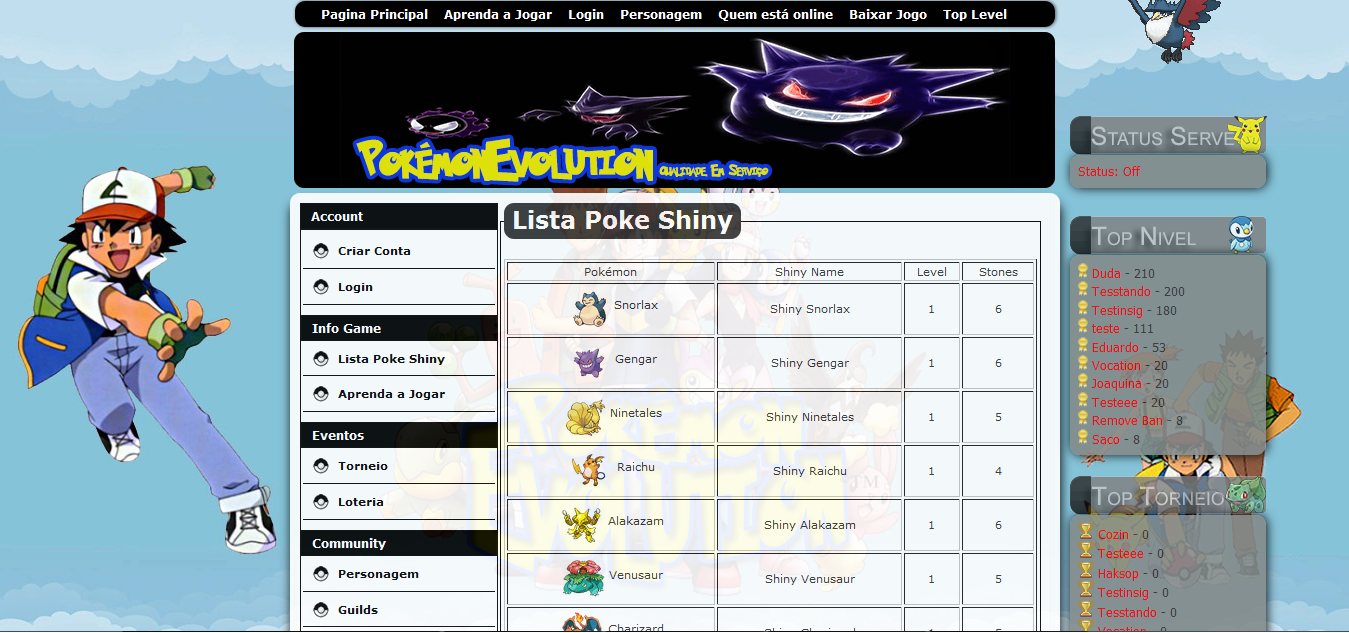Click the Shiny Gengar name cell
The height and width of the screenshot is (633, 1349).
tap(810, 363)
